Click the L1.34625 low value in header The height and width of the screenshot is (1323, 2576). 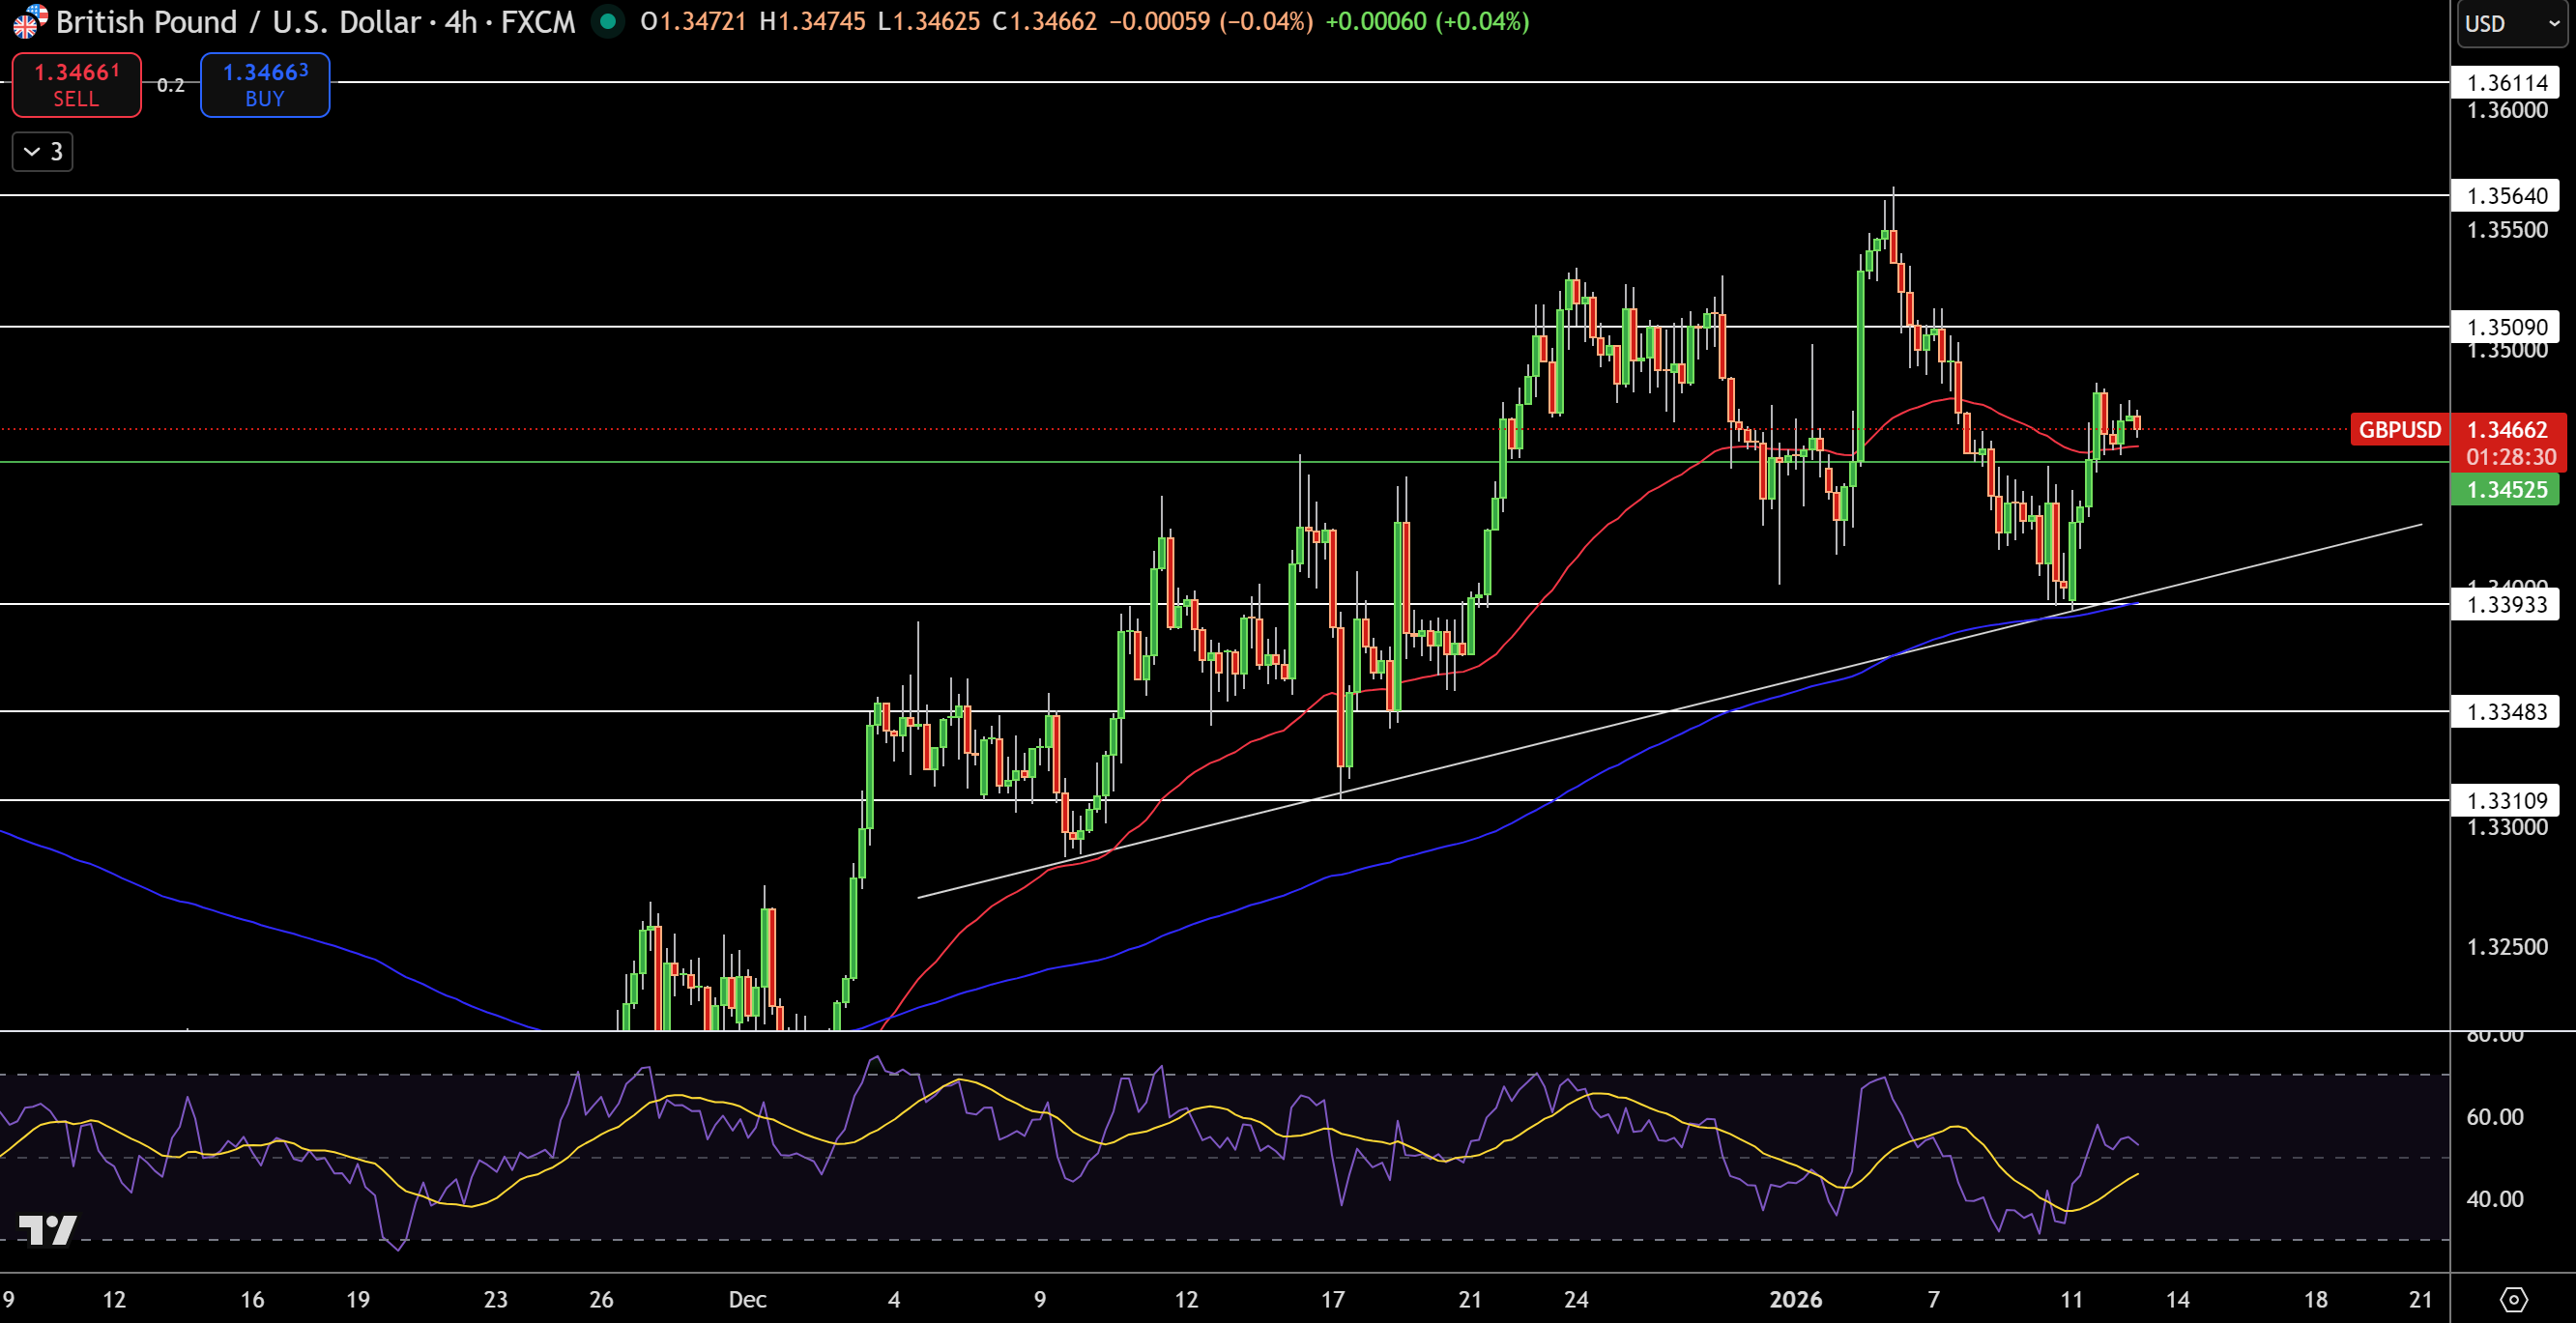(928, 21)
